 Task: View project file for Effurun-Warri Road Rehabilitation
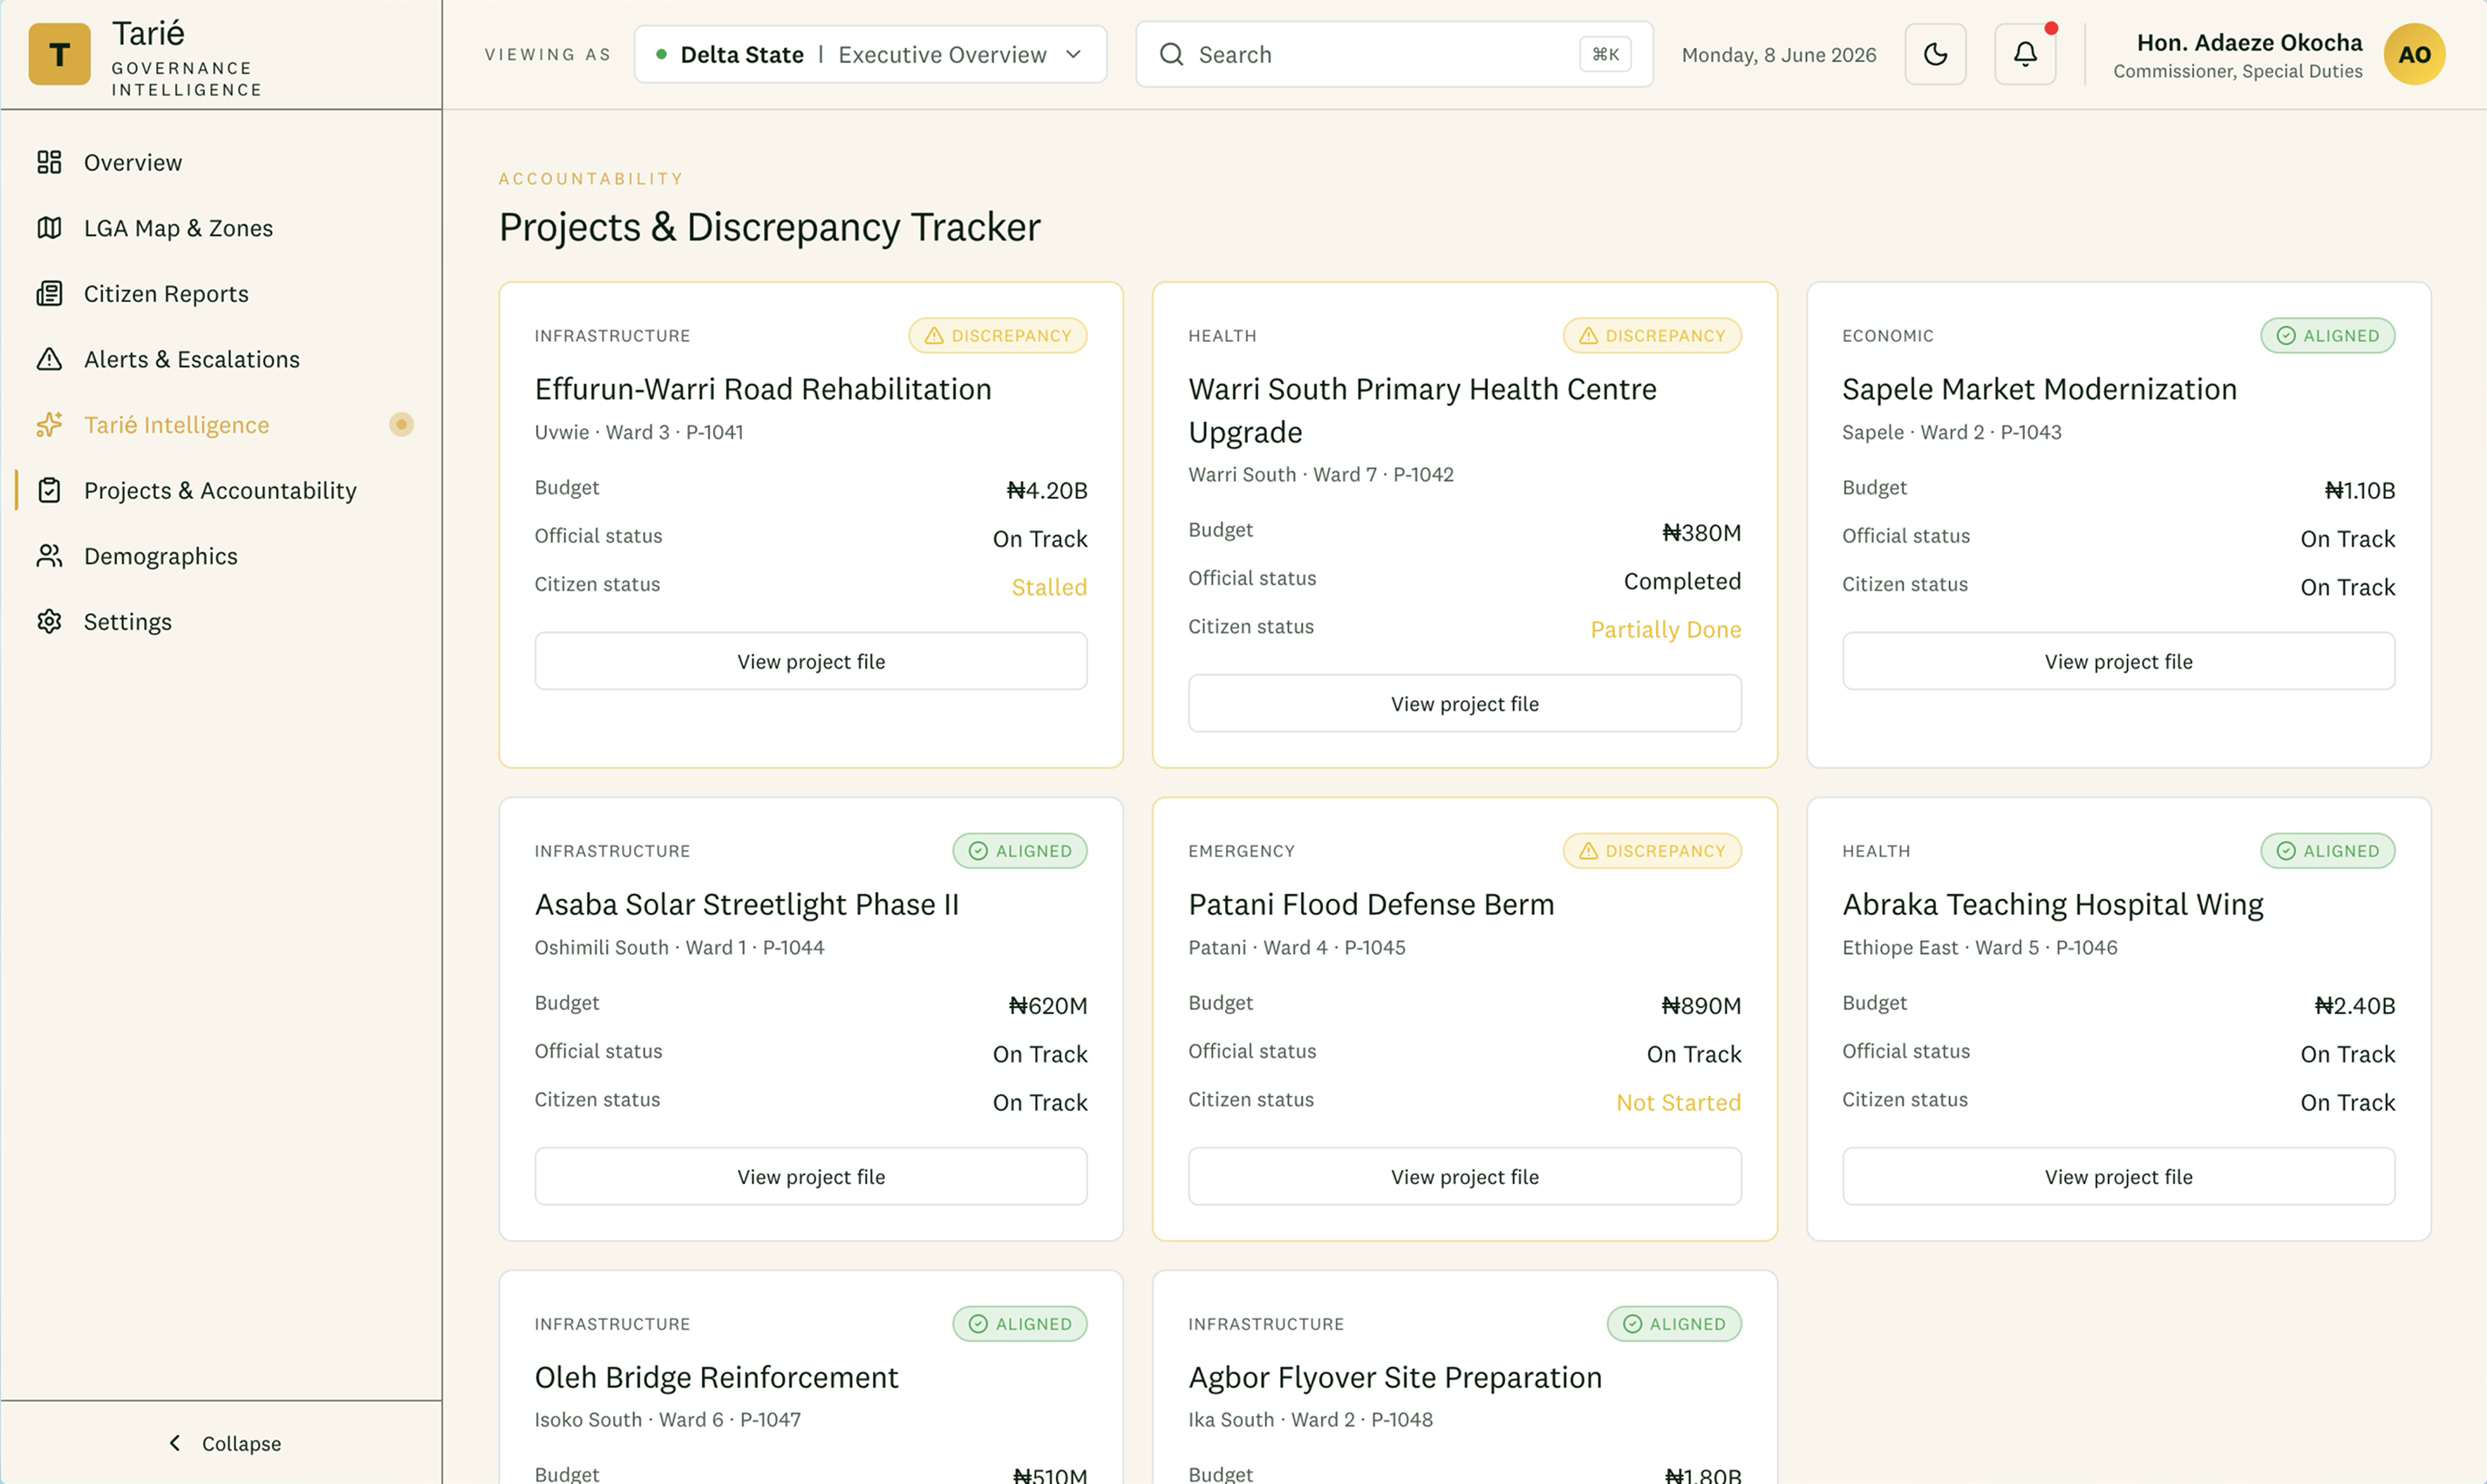coord(811,661)
